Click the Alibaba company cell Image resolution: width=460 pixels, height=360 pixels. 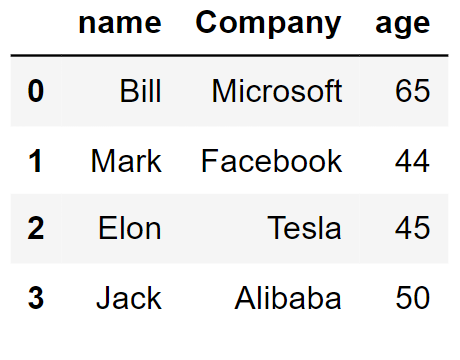coord(288,298)
